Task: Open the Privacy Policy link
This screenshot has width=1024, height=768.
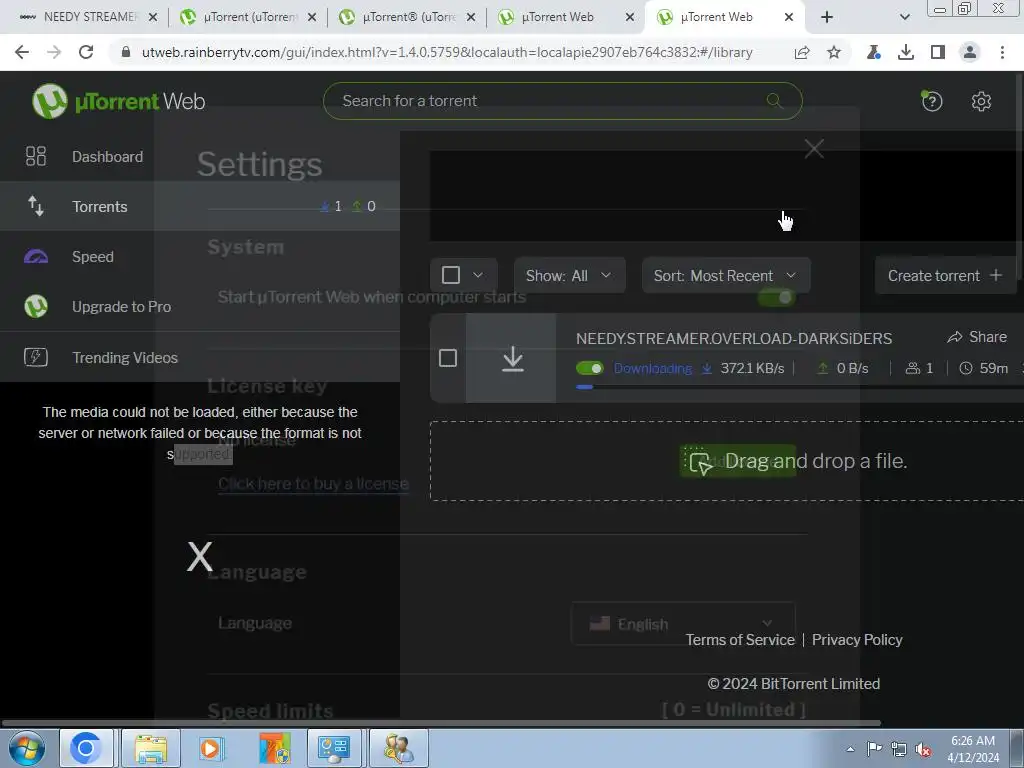Action: [x=857, y=640]
